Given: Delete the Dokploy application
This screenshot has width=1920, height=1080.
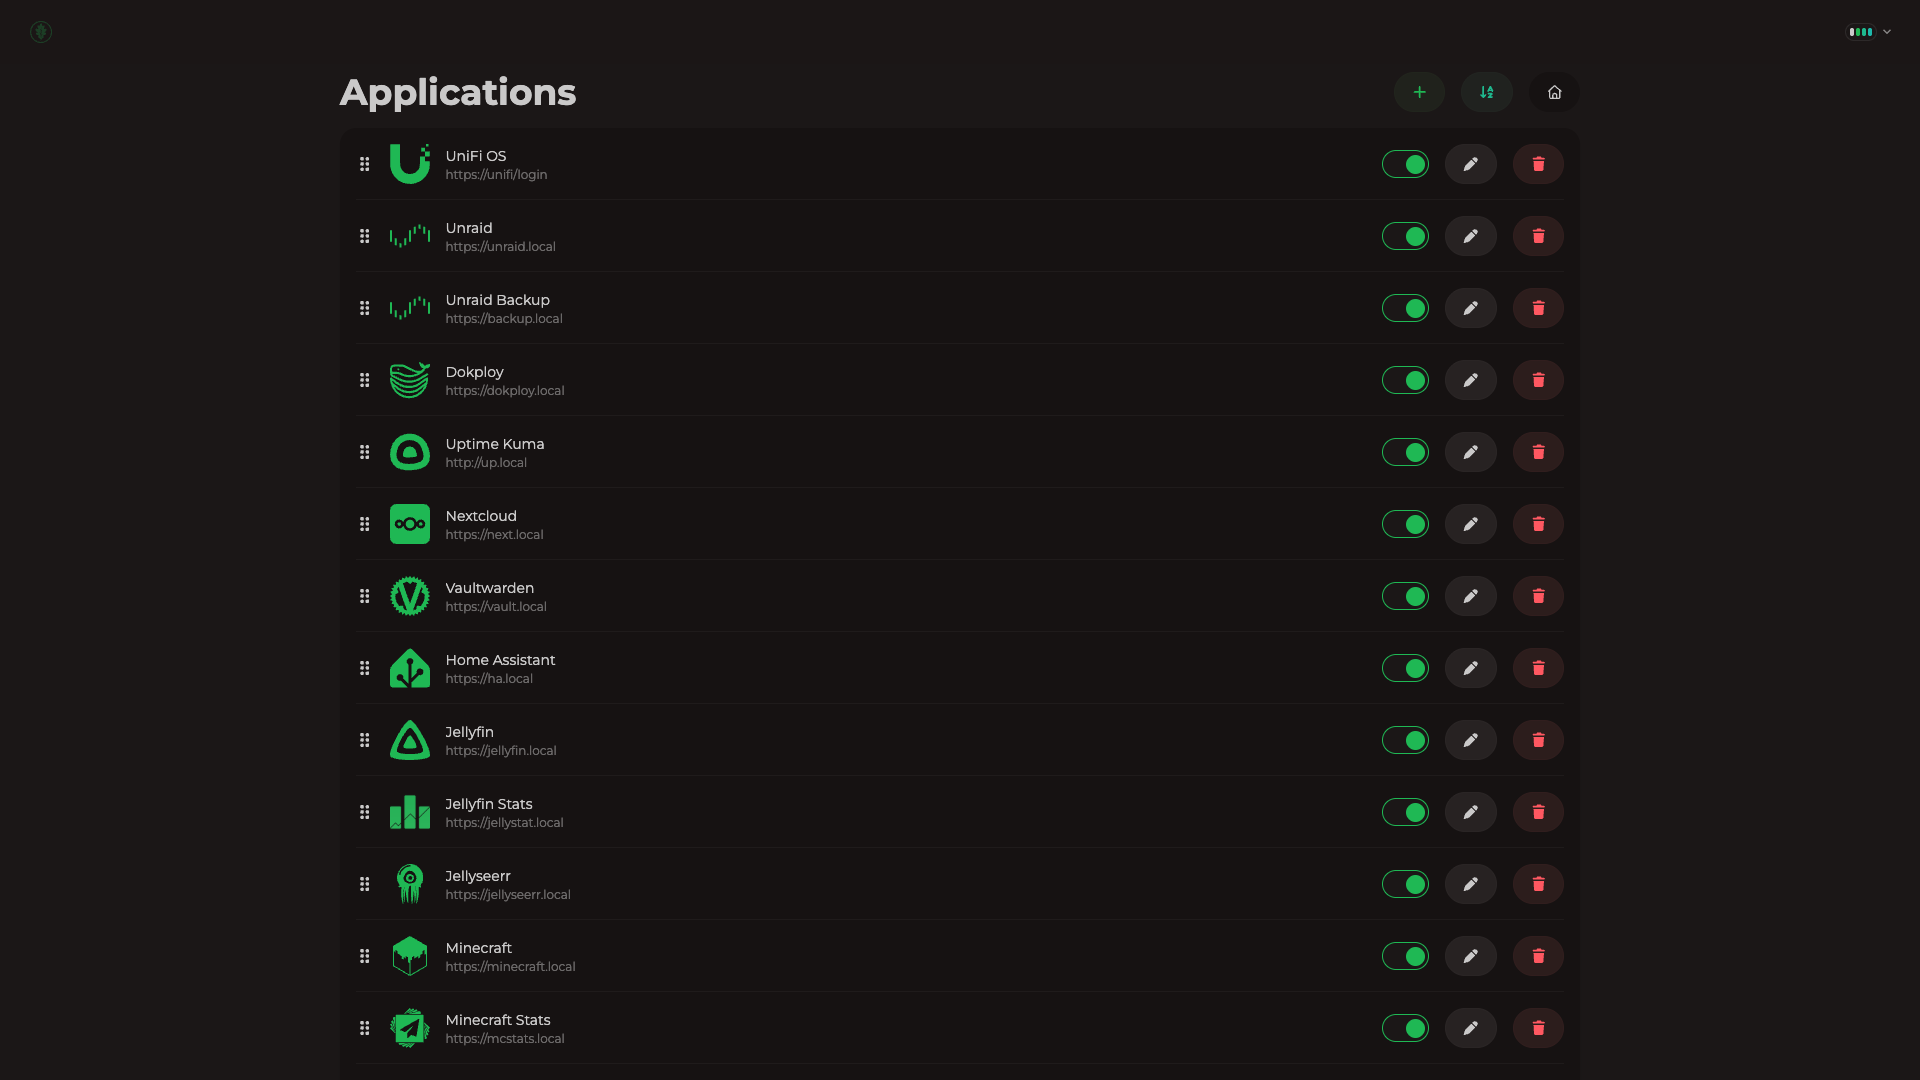Looking at the screenshot, I should 1538,380.
